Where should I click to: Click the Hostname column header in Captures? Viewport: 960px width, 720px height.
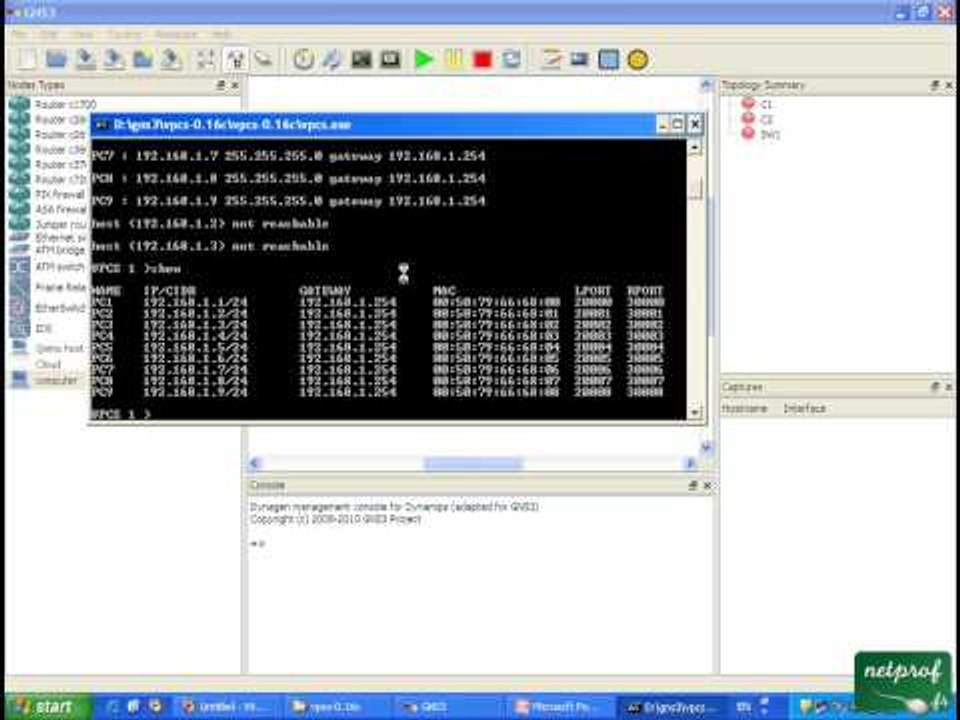pyautogui.click(x=744, y=408)
